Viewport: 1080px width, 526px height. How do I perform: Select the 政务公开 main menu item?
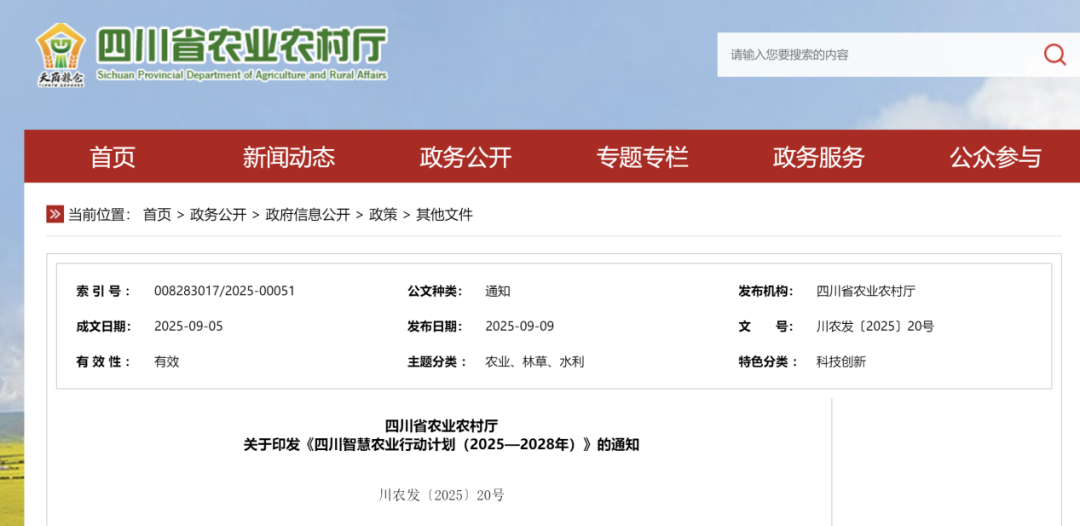465,157
